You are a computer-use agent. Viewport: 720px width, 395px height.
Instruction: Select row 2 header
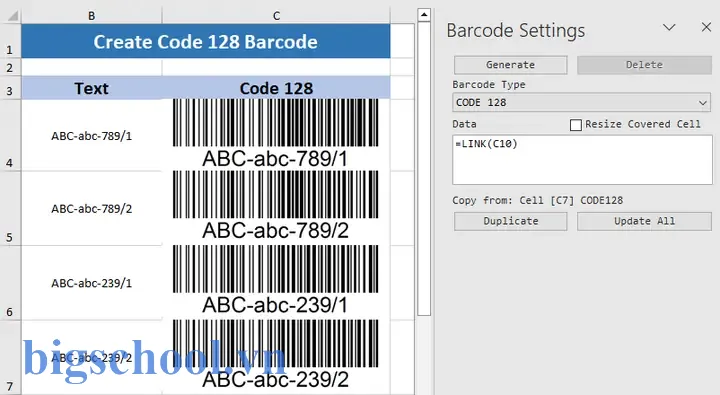click(10, 68)
